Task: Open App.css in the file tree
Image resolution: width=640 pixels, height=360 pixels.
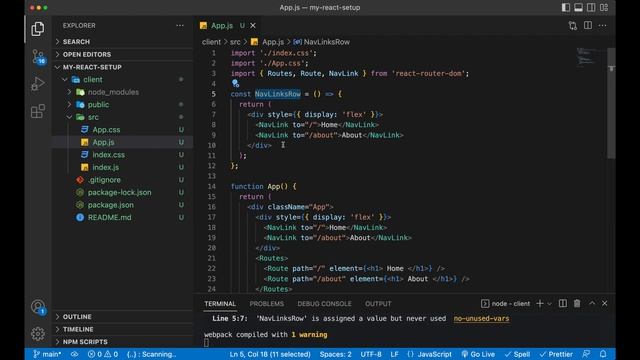Action: coord(122,130)
